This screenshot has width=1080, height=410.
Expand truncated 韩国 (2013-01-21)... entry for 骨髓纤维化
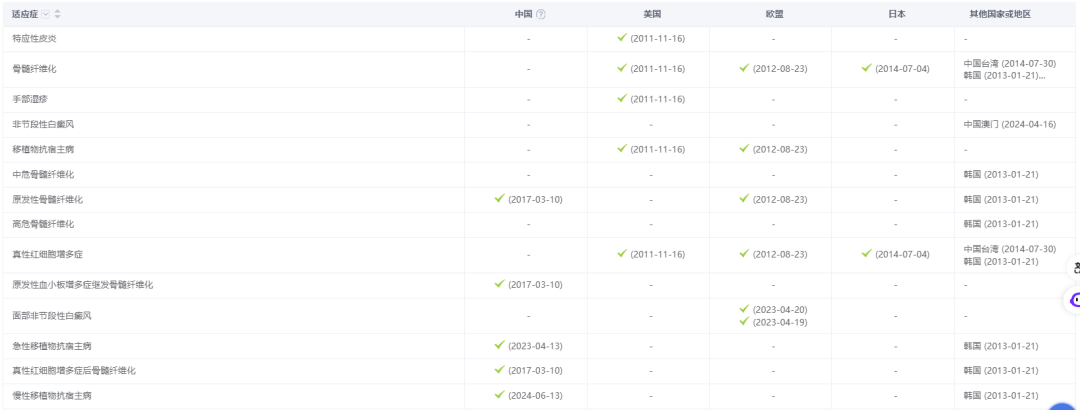[1005, 76]
